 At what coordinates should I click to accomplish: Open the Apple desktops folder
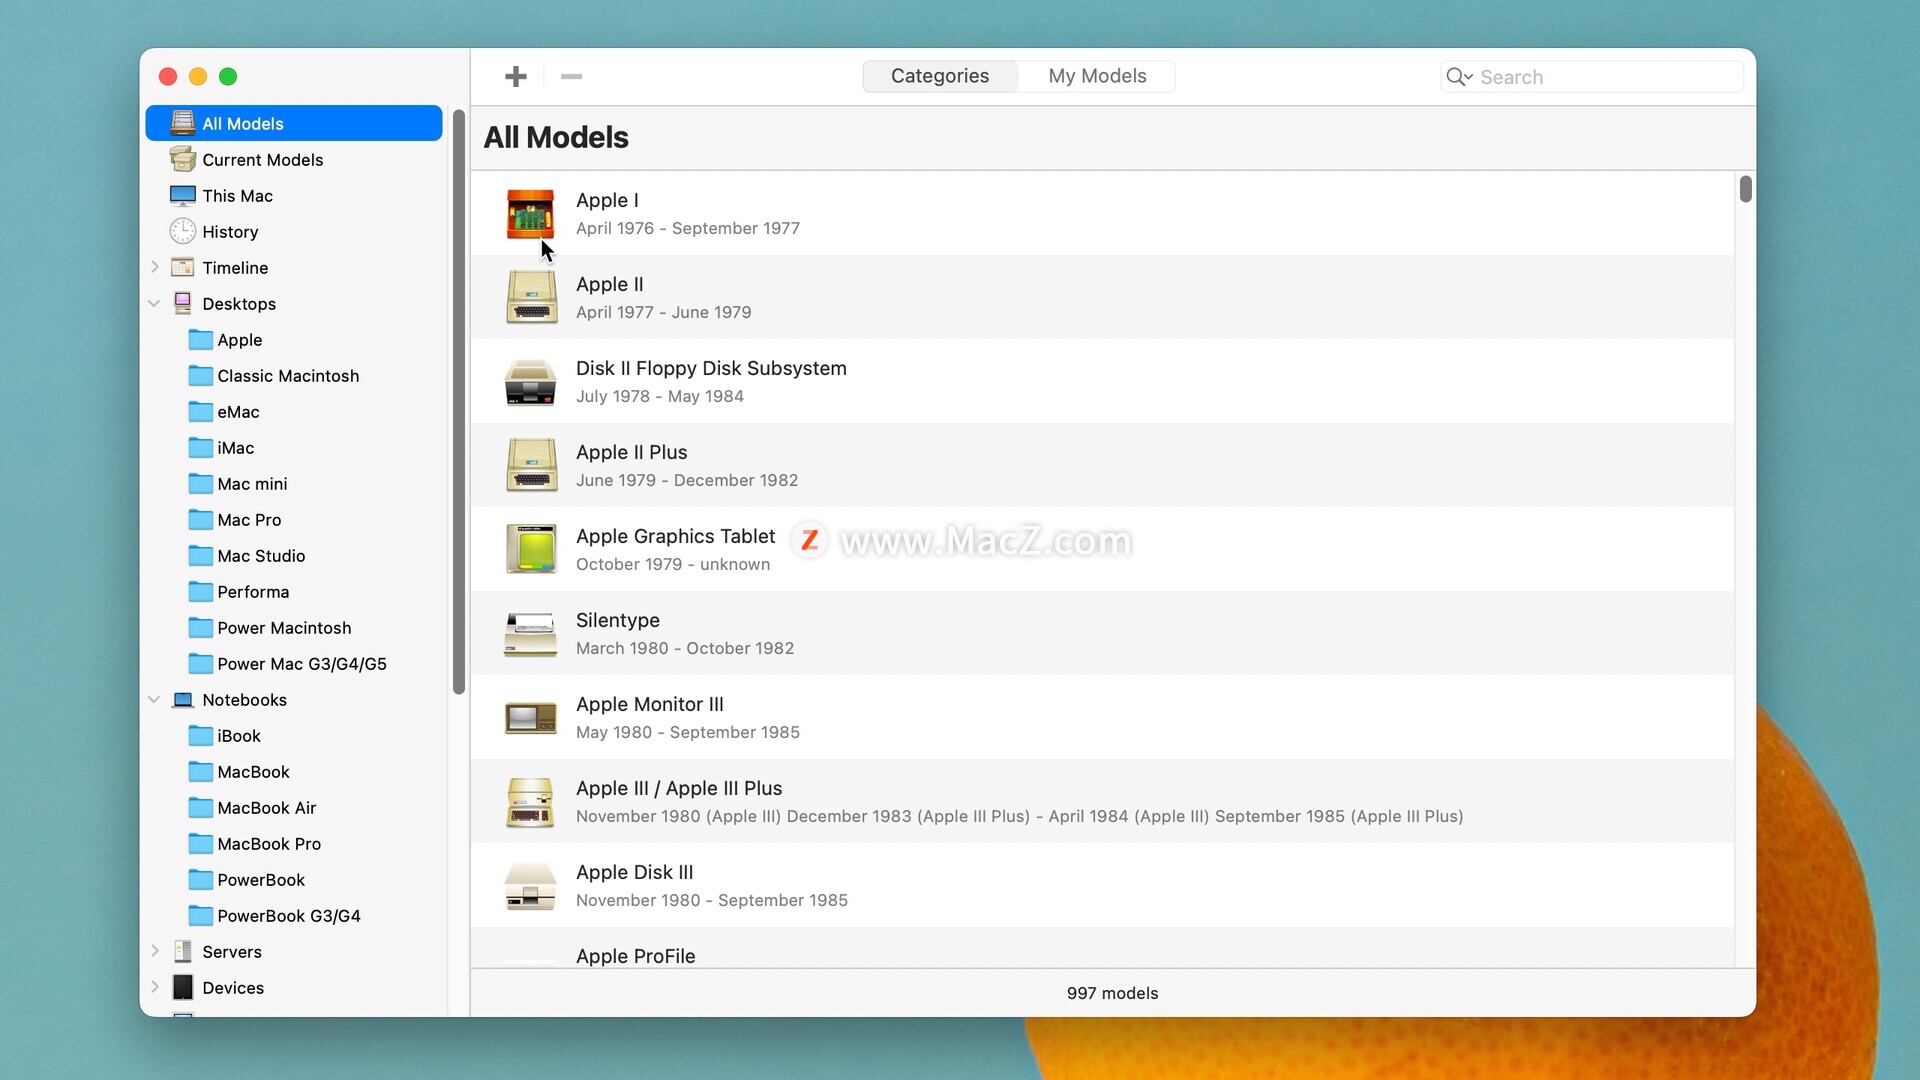[294, 339]
